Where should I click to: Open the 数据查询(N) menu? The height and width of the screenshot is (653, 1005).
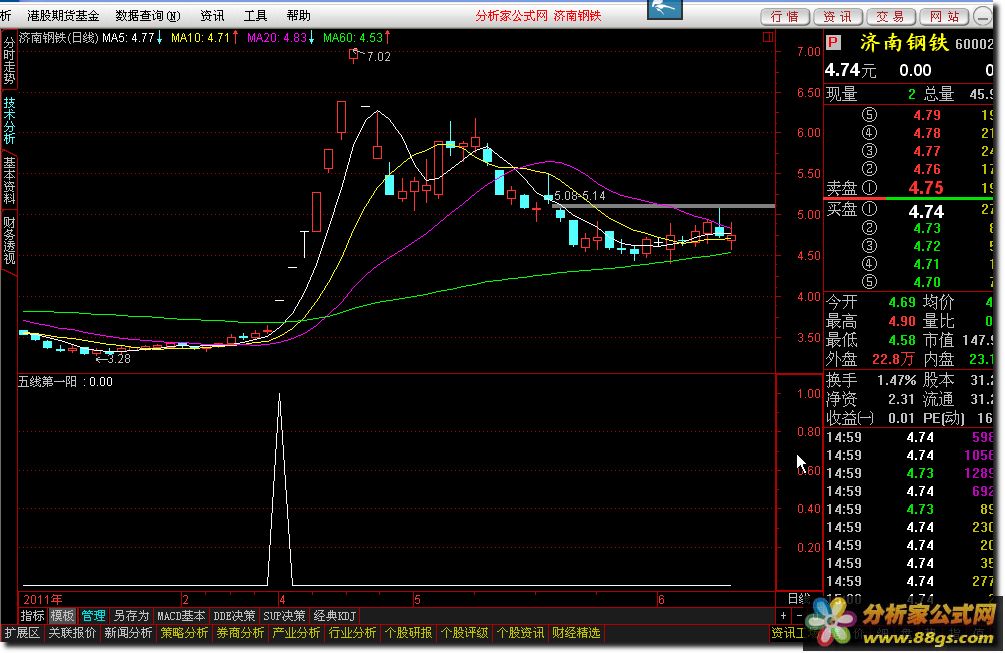coord(148,15)
